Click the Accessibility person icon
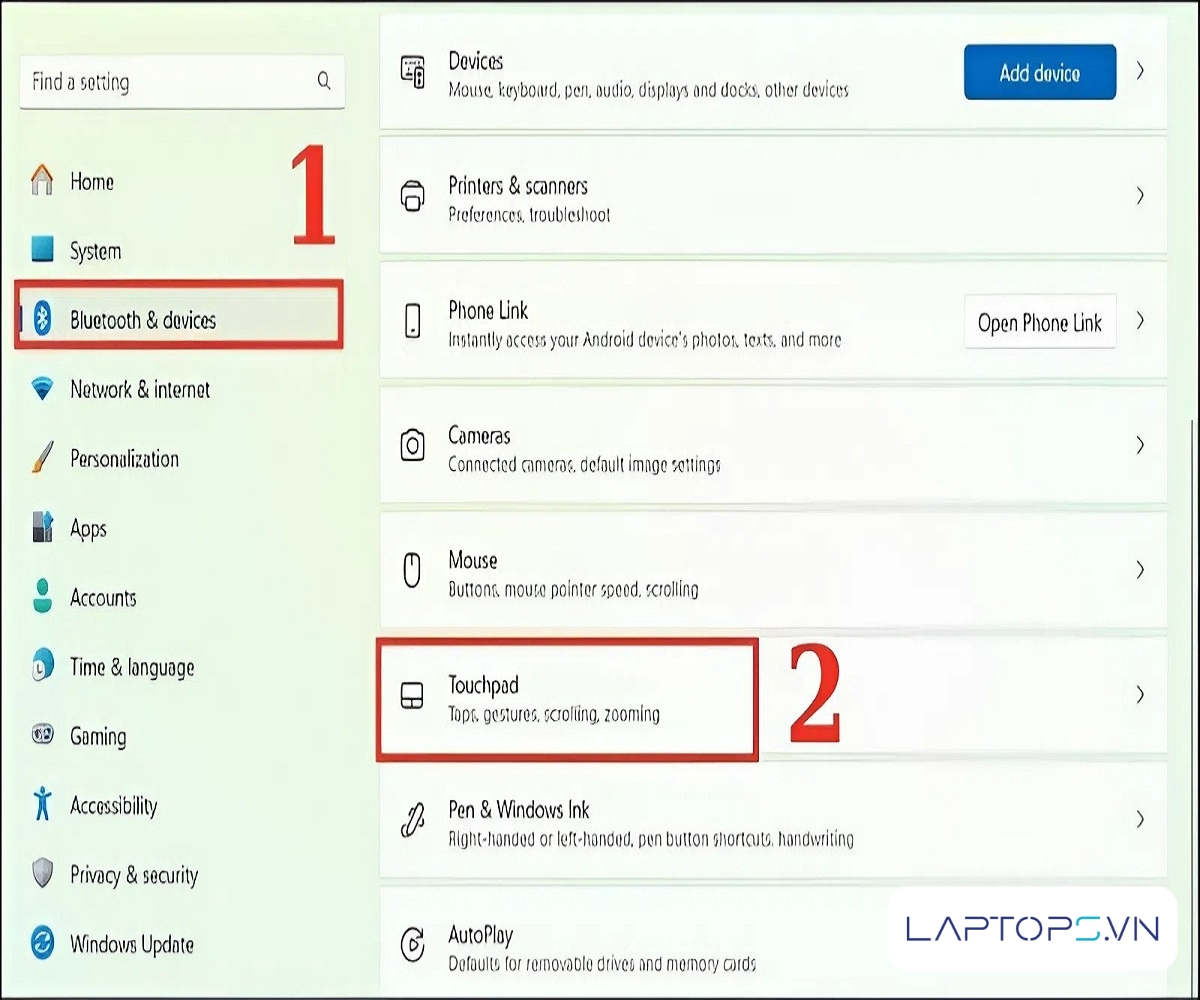 42,805
